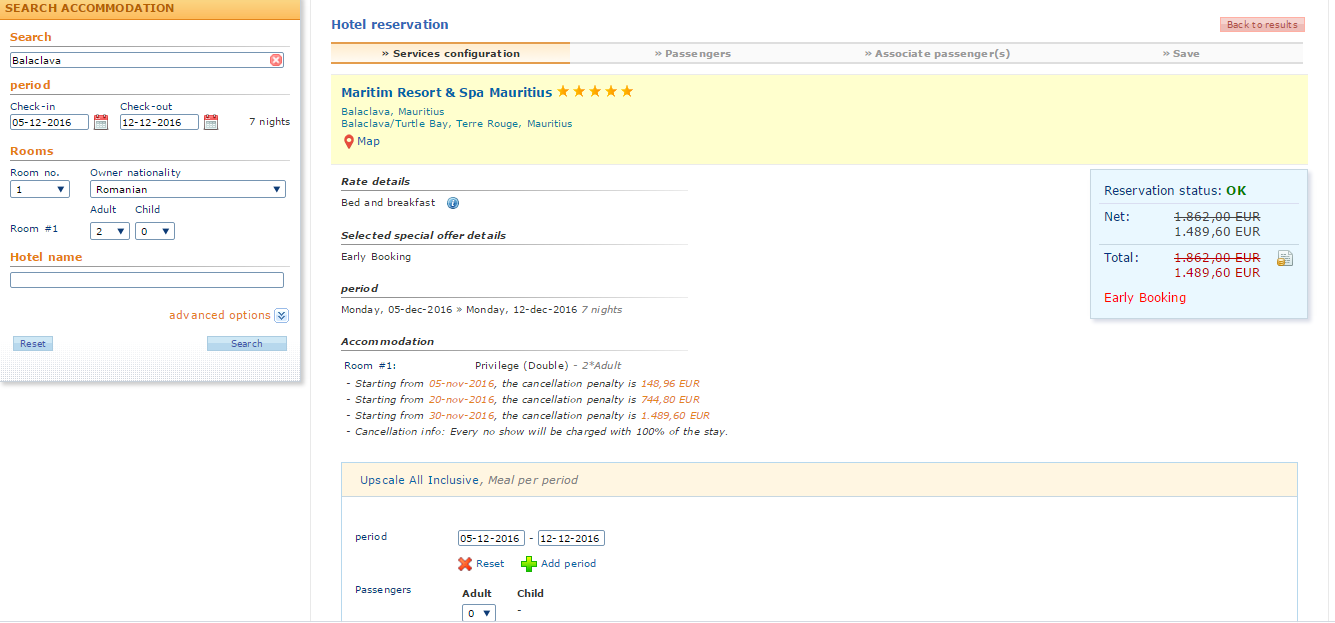Click the green Add period plus icon
1335x623 pixels.
click(529, 564)
